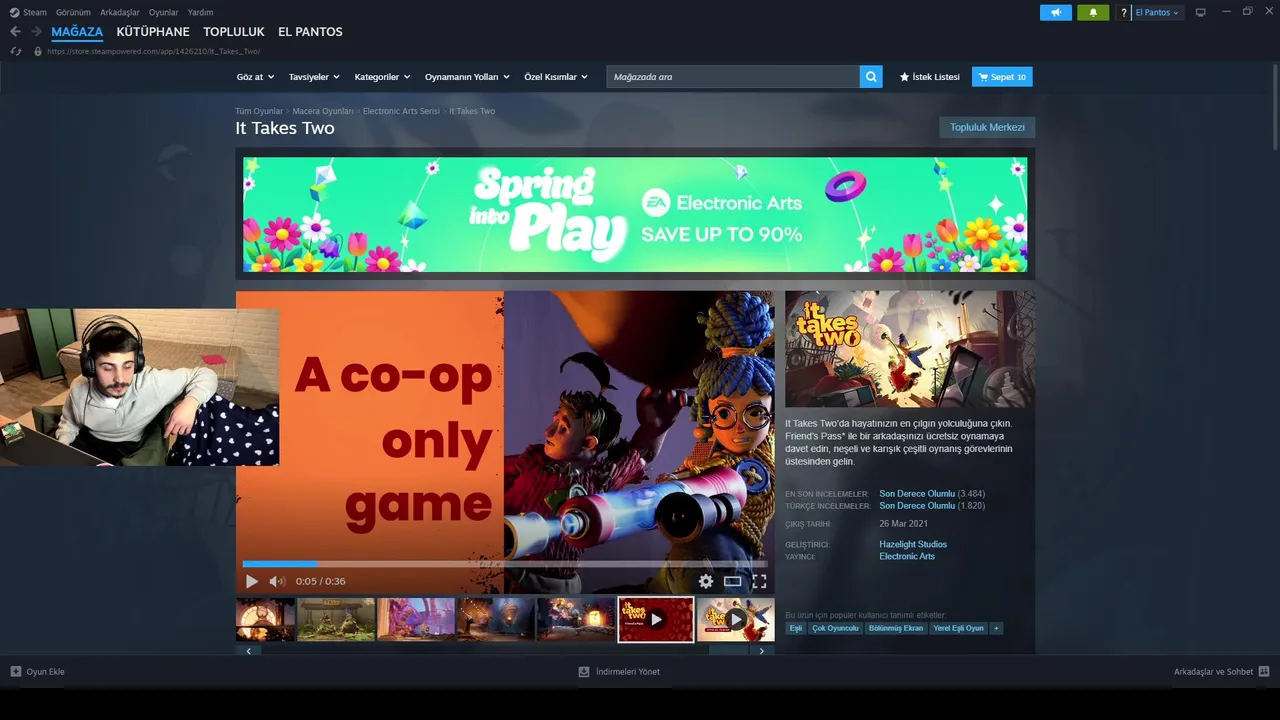This screenshot has width=1280, height=720.
Task: Select the Bölünmüş Ekran tag
Action: click(x=896, y=628)
